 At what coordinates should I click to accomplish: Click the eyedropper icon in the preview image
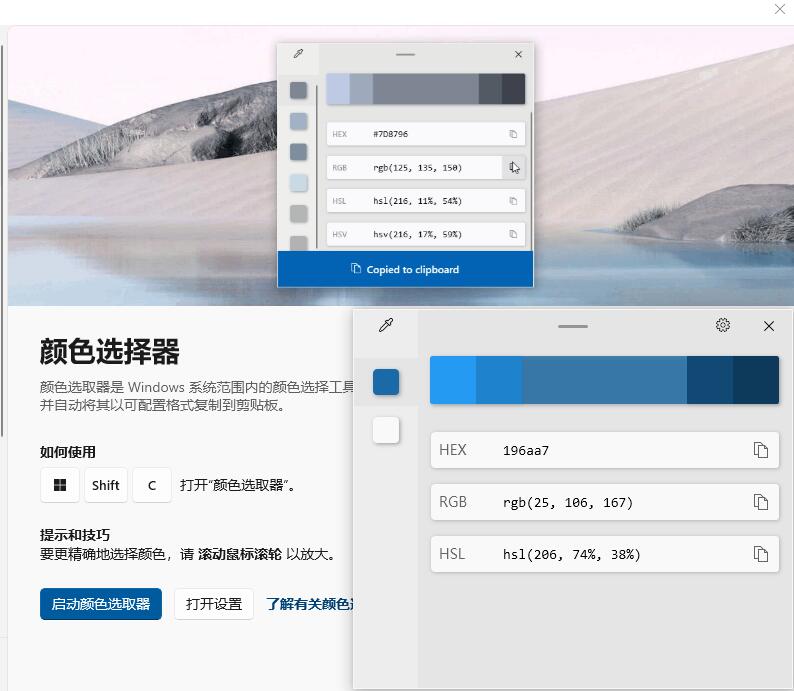click(298, 54)
